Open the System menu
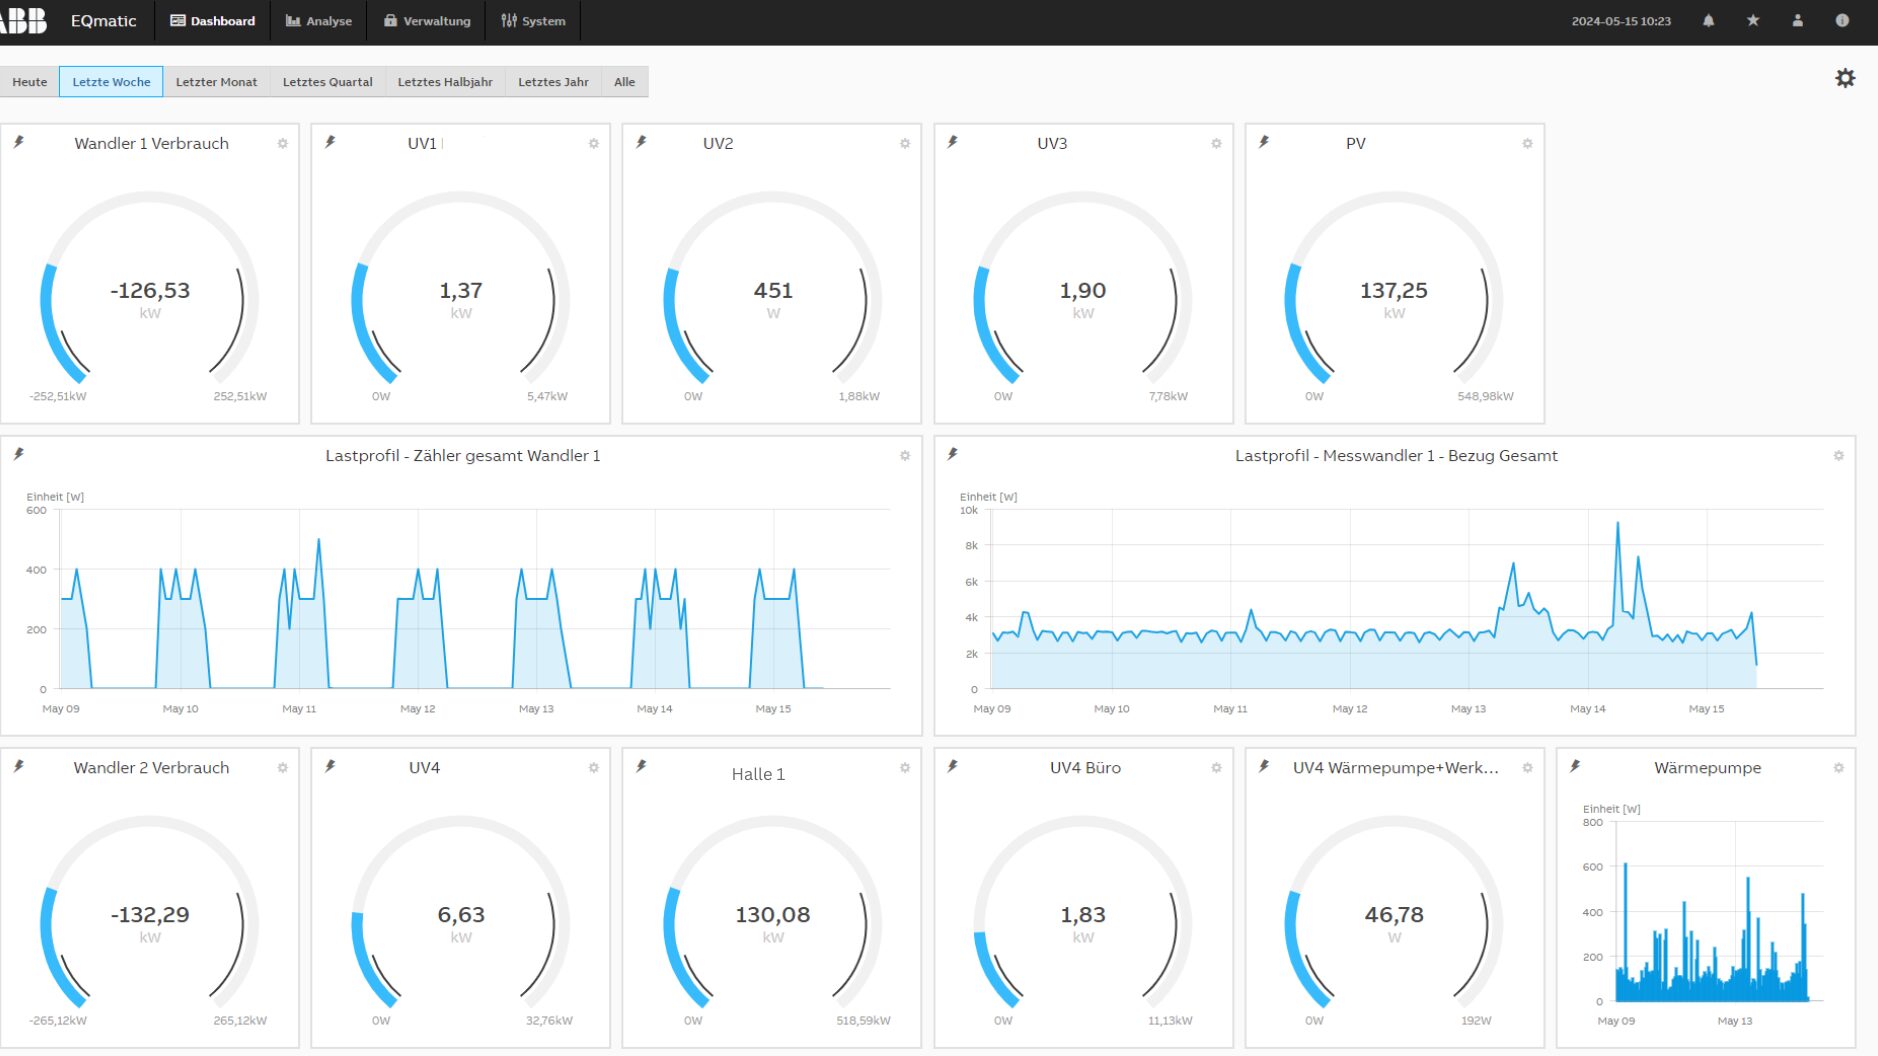 (x=533, y=21)
